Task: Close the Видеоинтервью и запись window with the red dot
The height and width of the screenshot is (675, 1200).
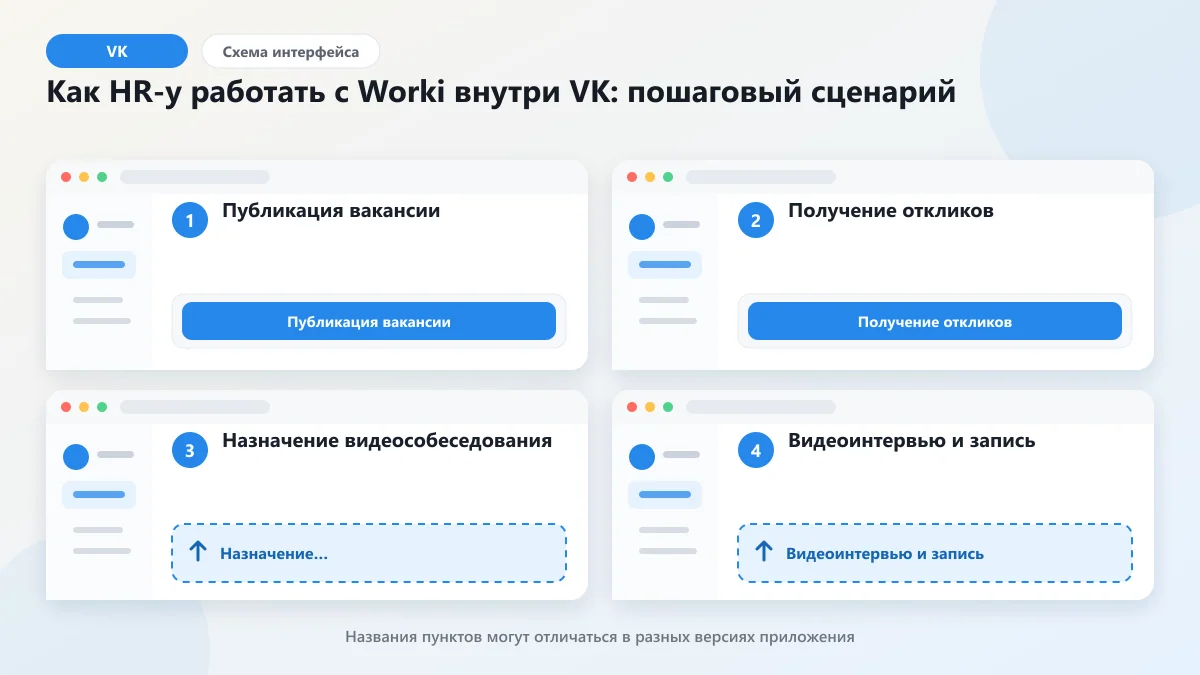Action: point(632,407)
